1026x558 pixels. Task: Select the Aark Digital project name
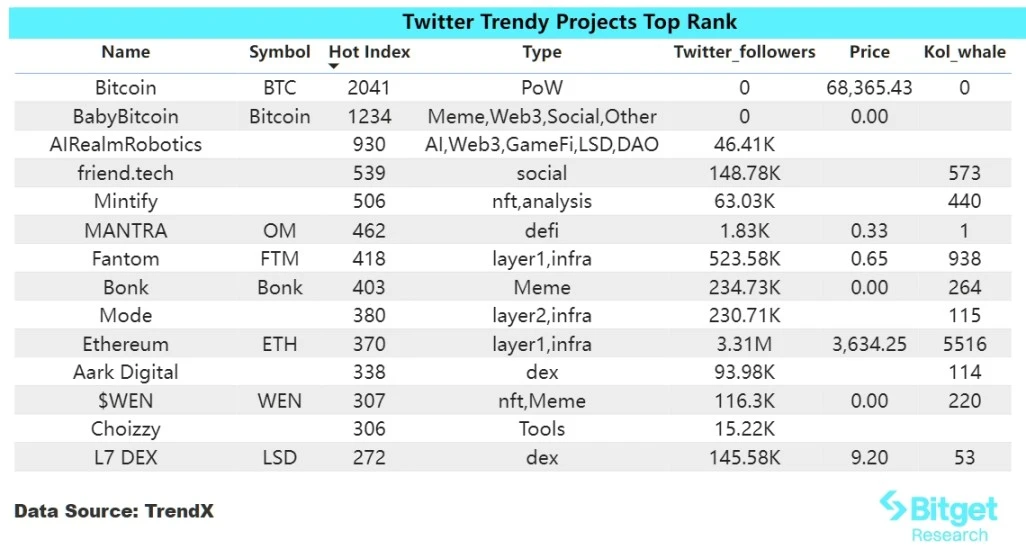click(x=126, y=372)
